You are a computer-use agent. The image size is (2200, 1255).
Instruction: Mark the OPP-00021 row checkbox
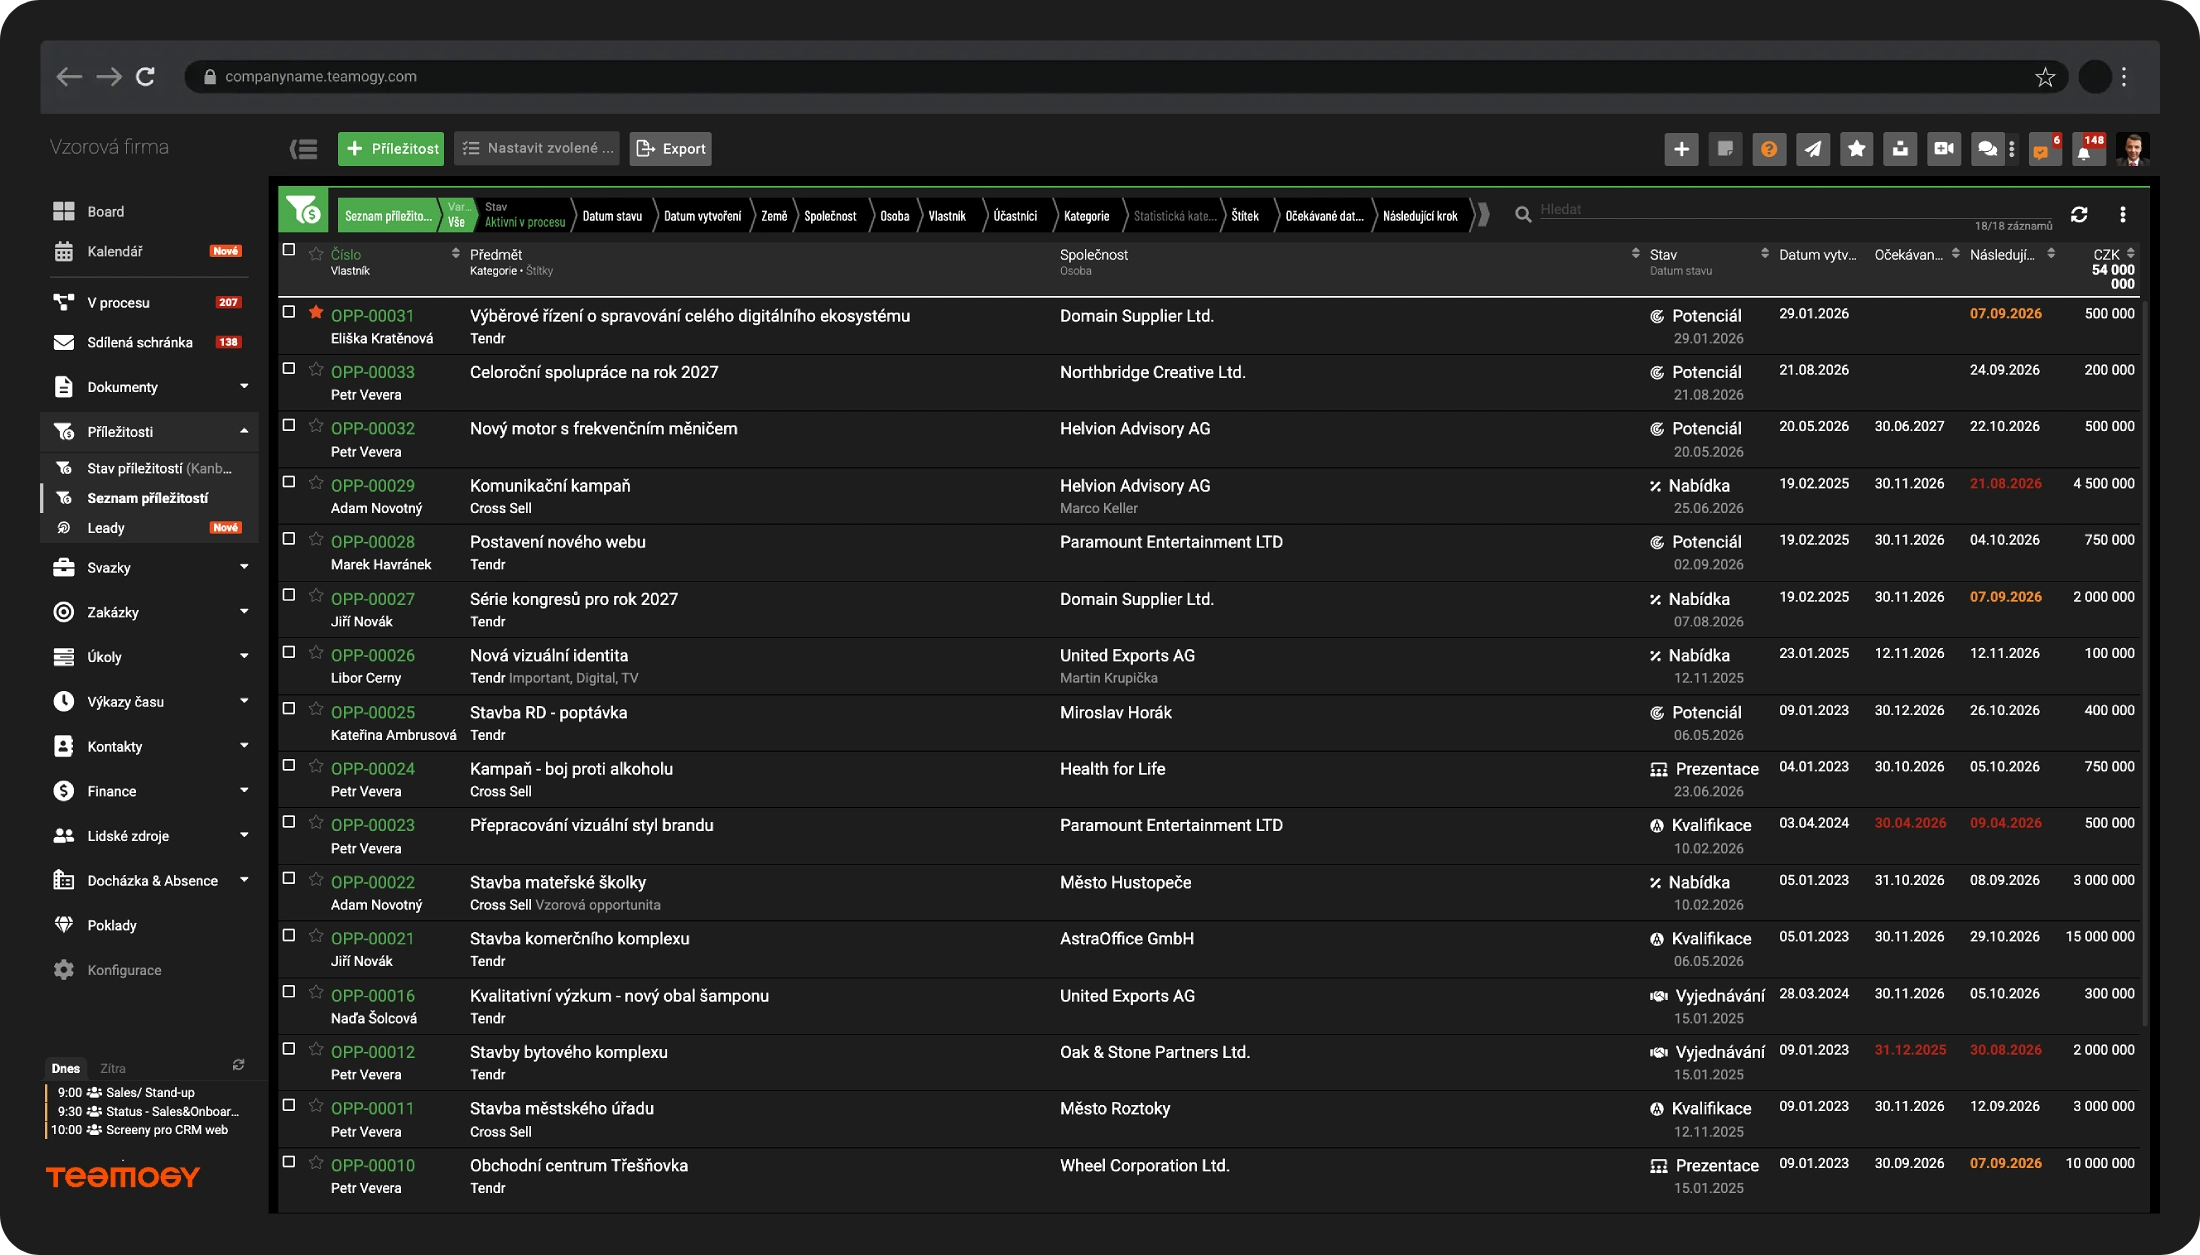point(289,935)
